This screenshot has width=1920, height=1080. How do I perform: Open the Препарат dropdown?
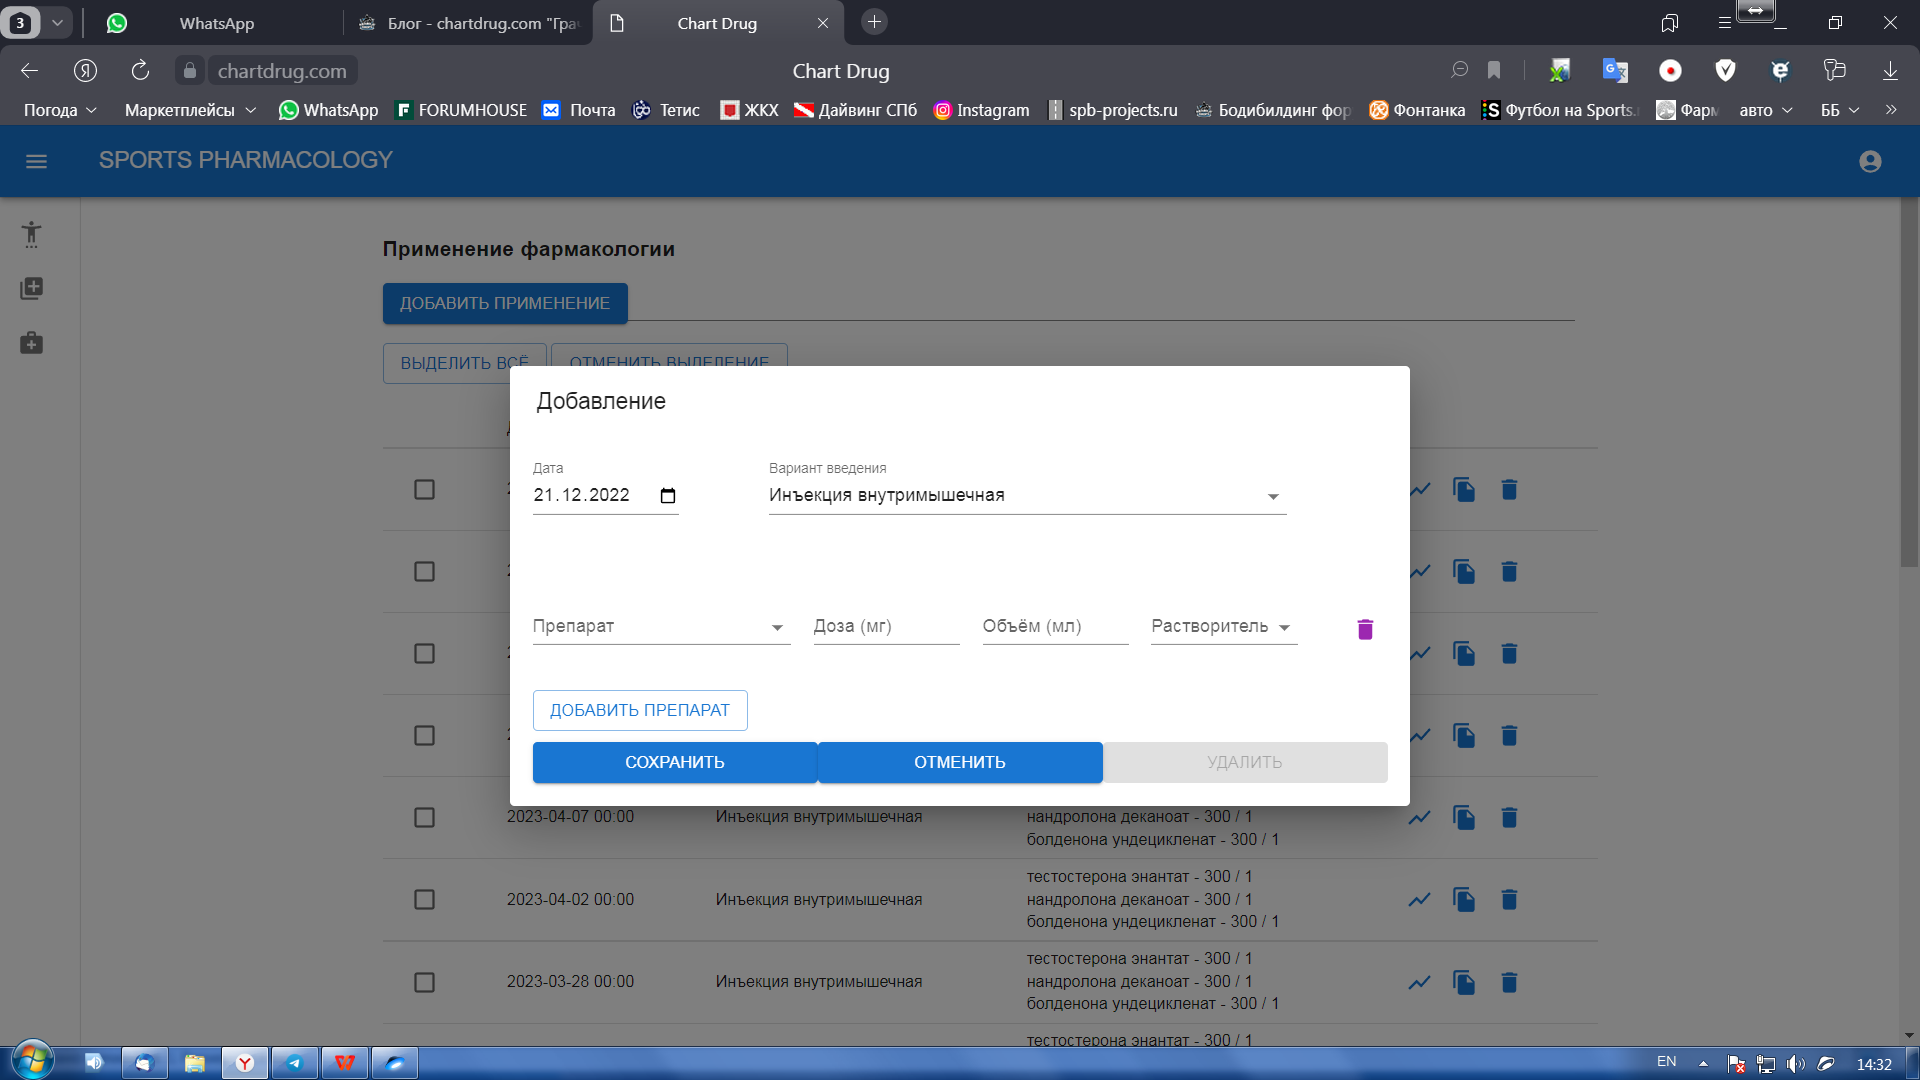pos(776,627)
